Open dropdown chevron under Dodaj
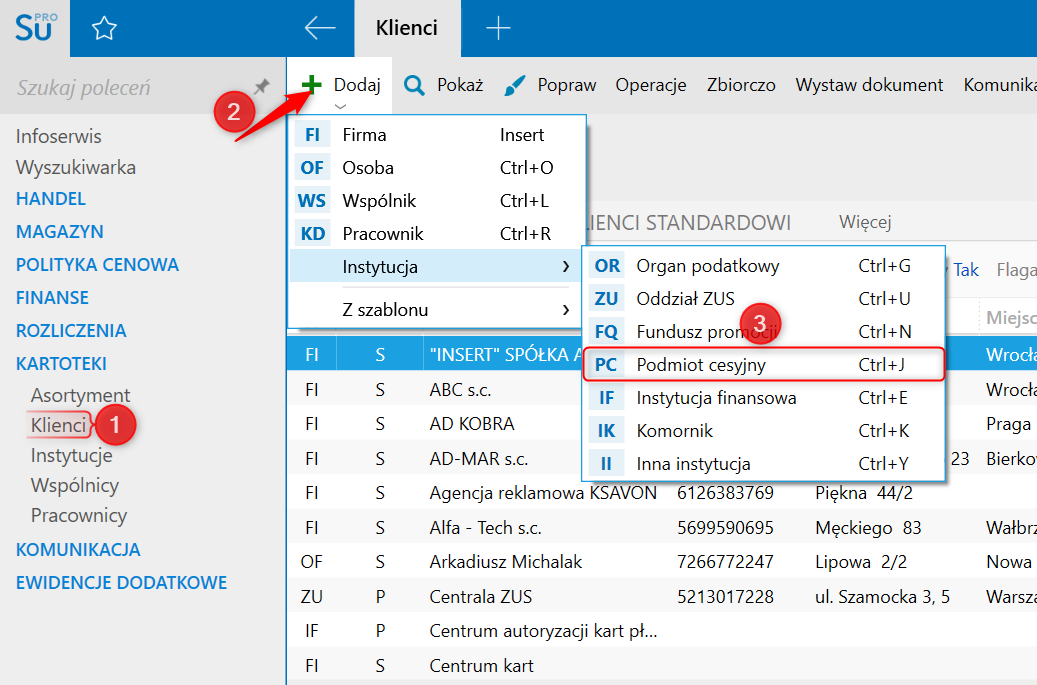This screenshot has width=1037, height=685. [x=341, y=106]
